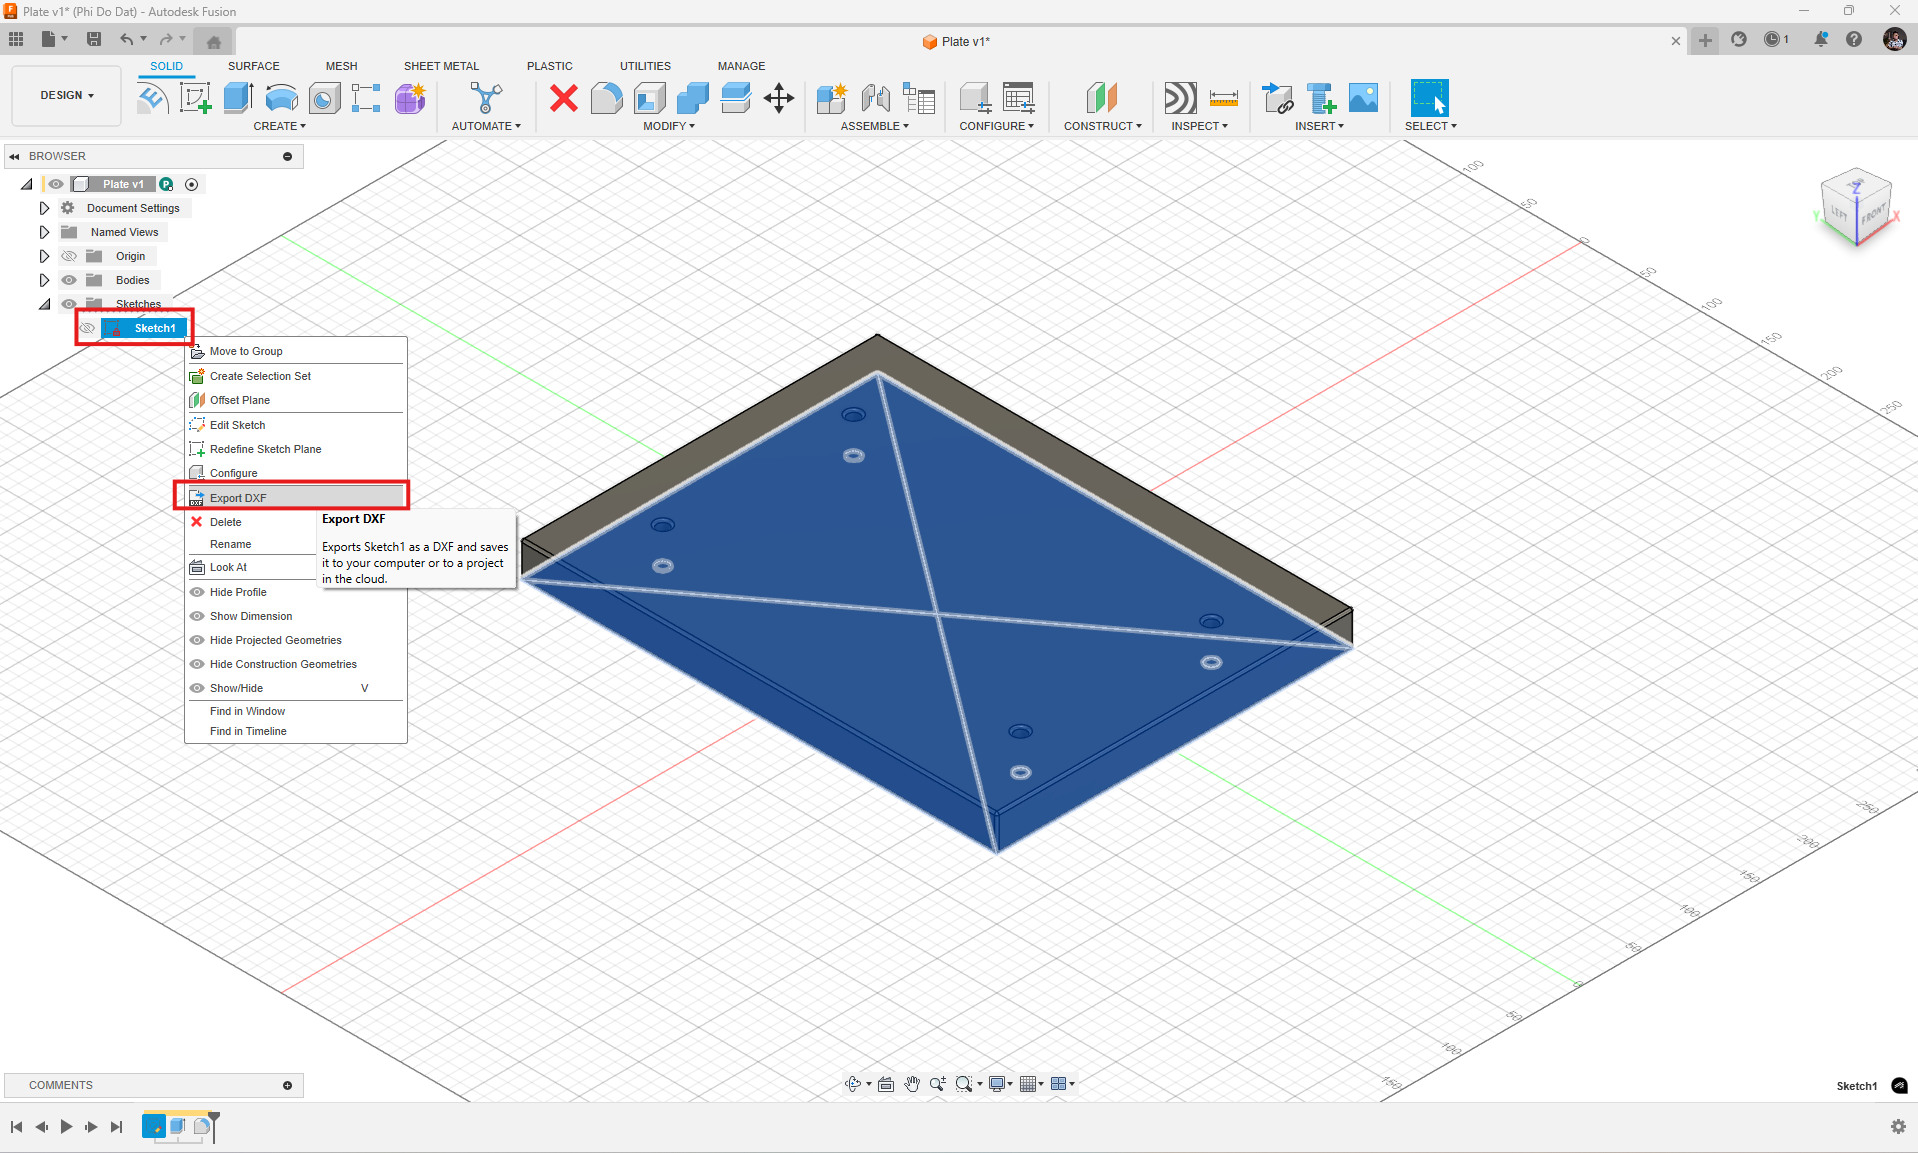Image resolution: width=1918 pixels, height=1153 pixels.
Task: Switch to the SURFACE tab
Action: (254, 66)
